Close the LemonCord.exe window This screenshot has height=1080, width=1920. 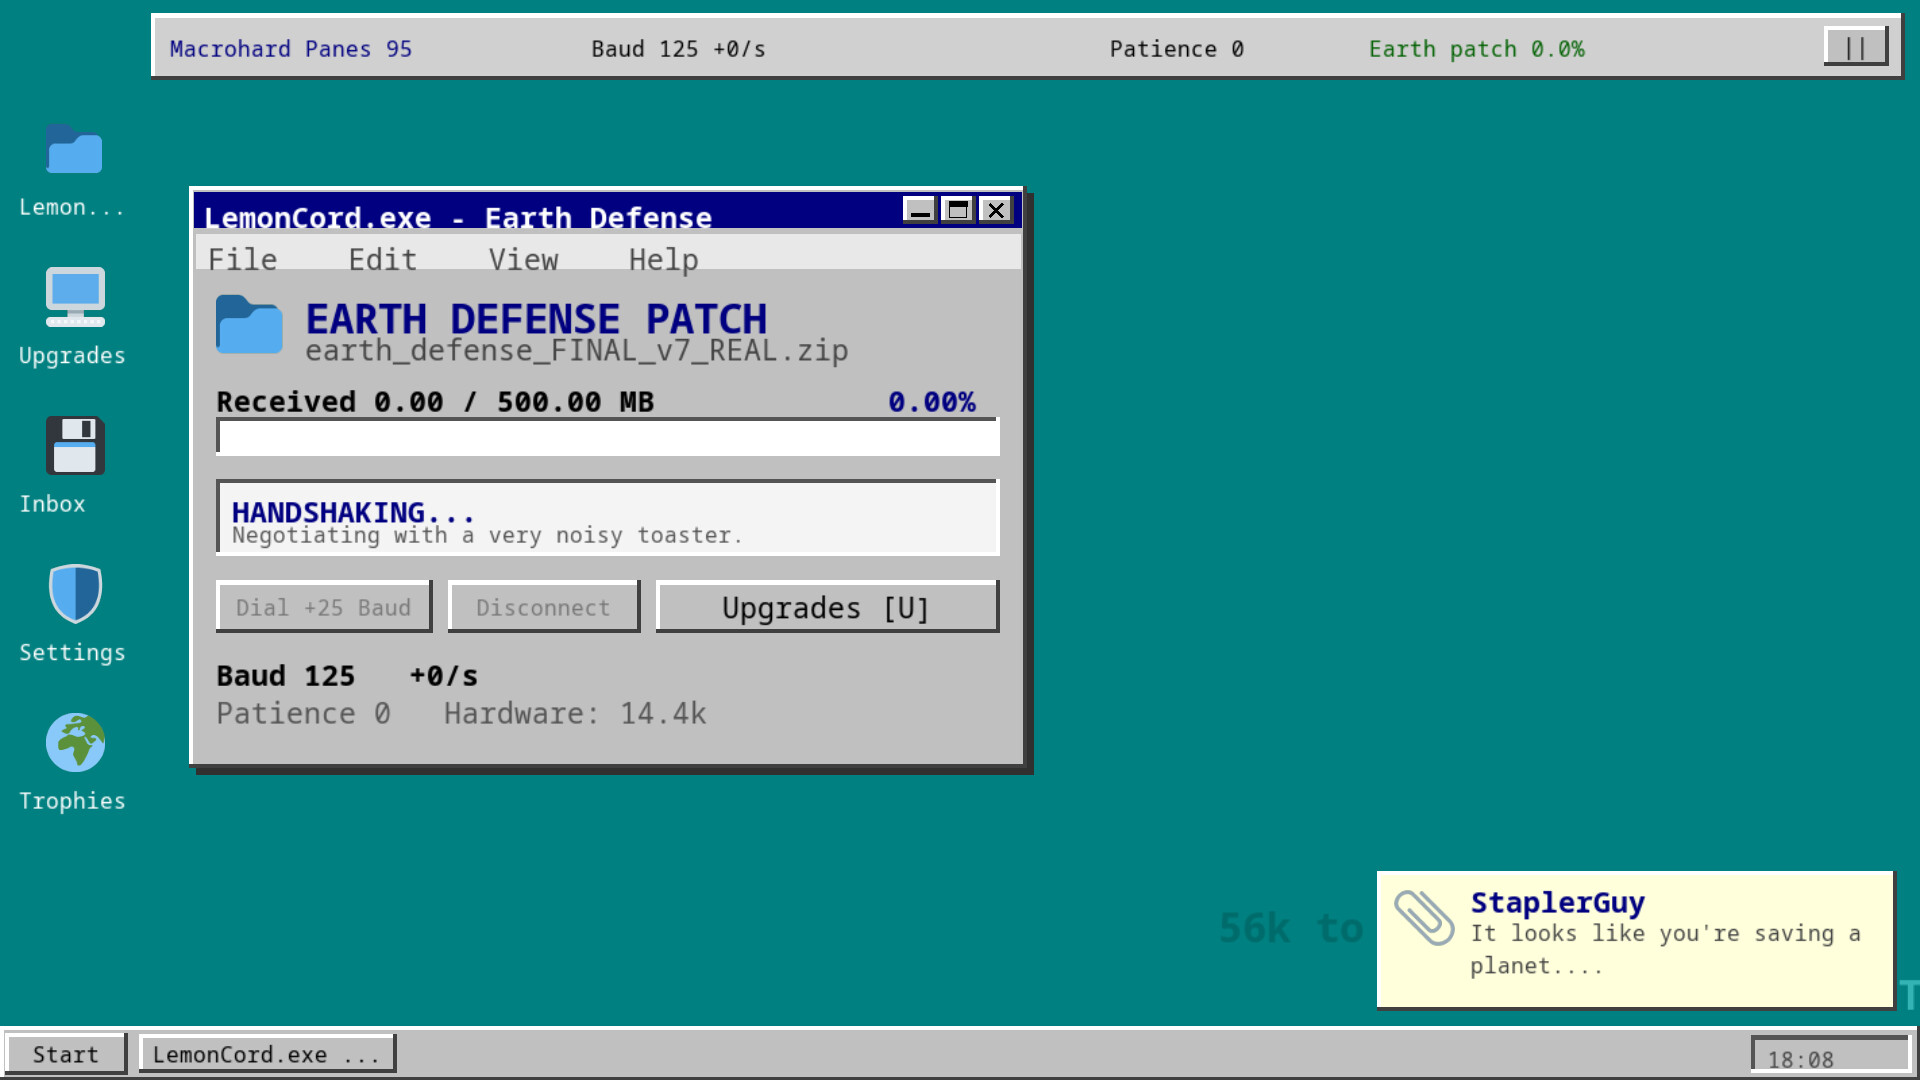pos(995,209)
